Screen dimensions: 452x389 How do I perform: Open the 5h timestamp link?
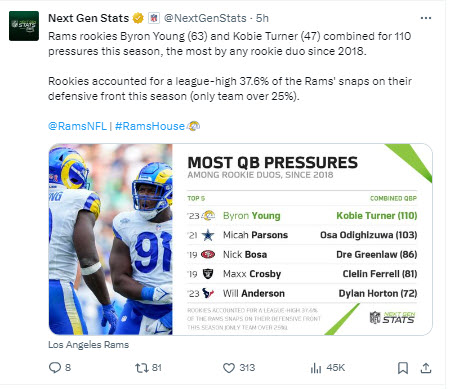coord(262,18)
